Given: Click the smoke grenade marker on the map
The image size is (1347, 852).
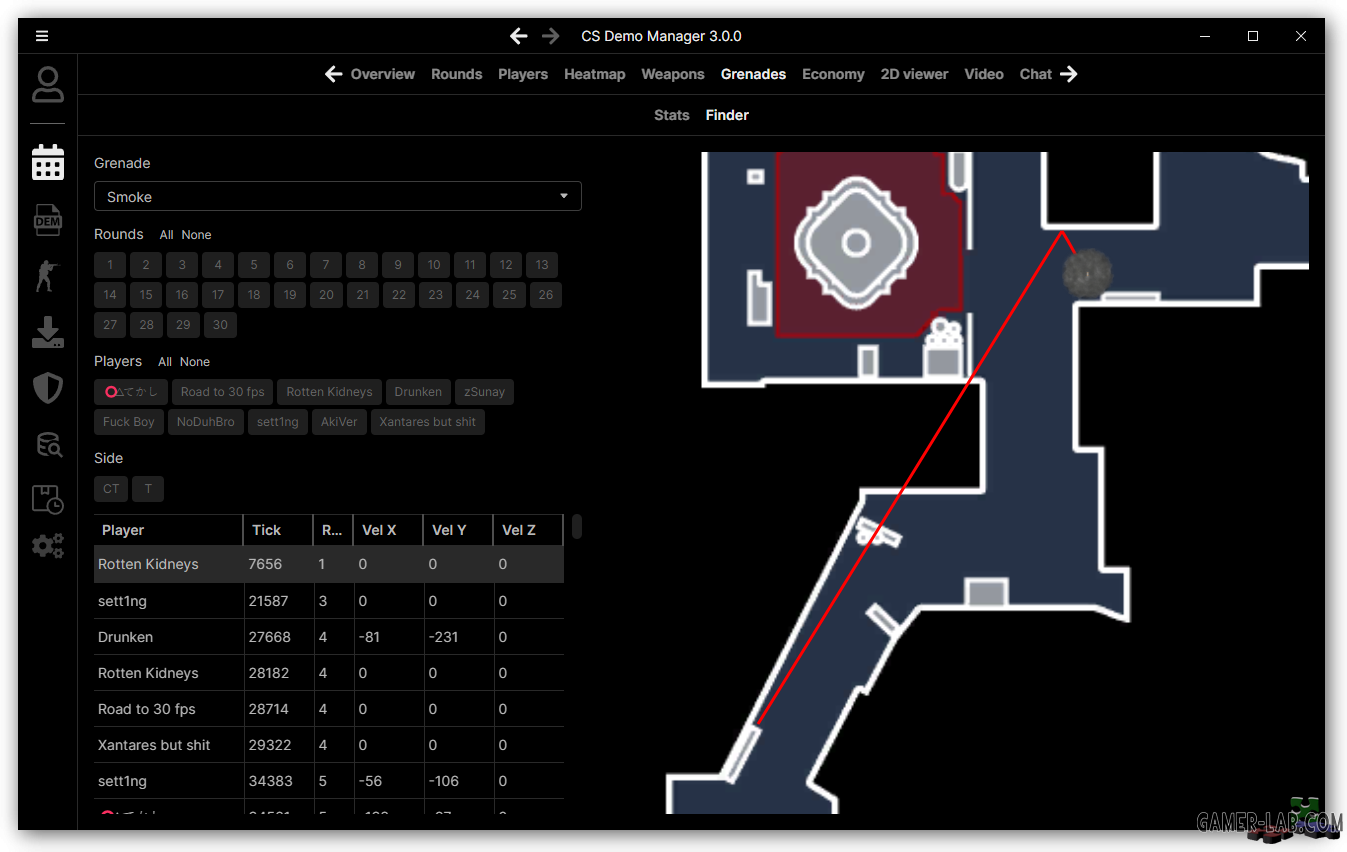Looking at the screenshot, I should click(1087, 272).
